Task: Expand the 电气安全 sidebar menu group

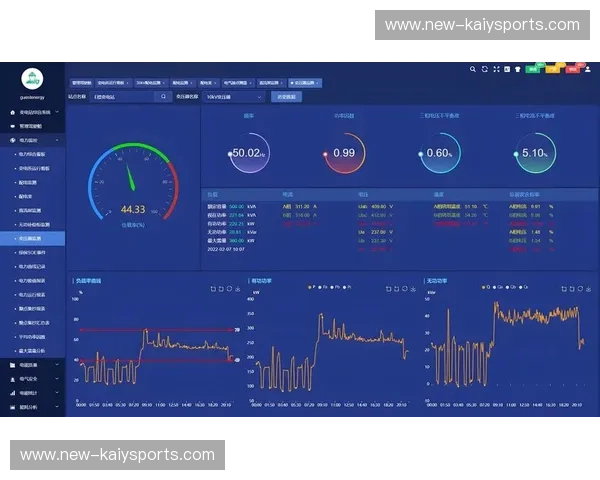Action: 33,379
